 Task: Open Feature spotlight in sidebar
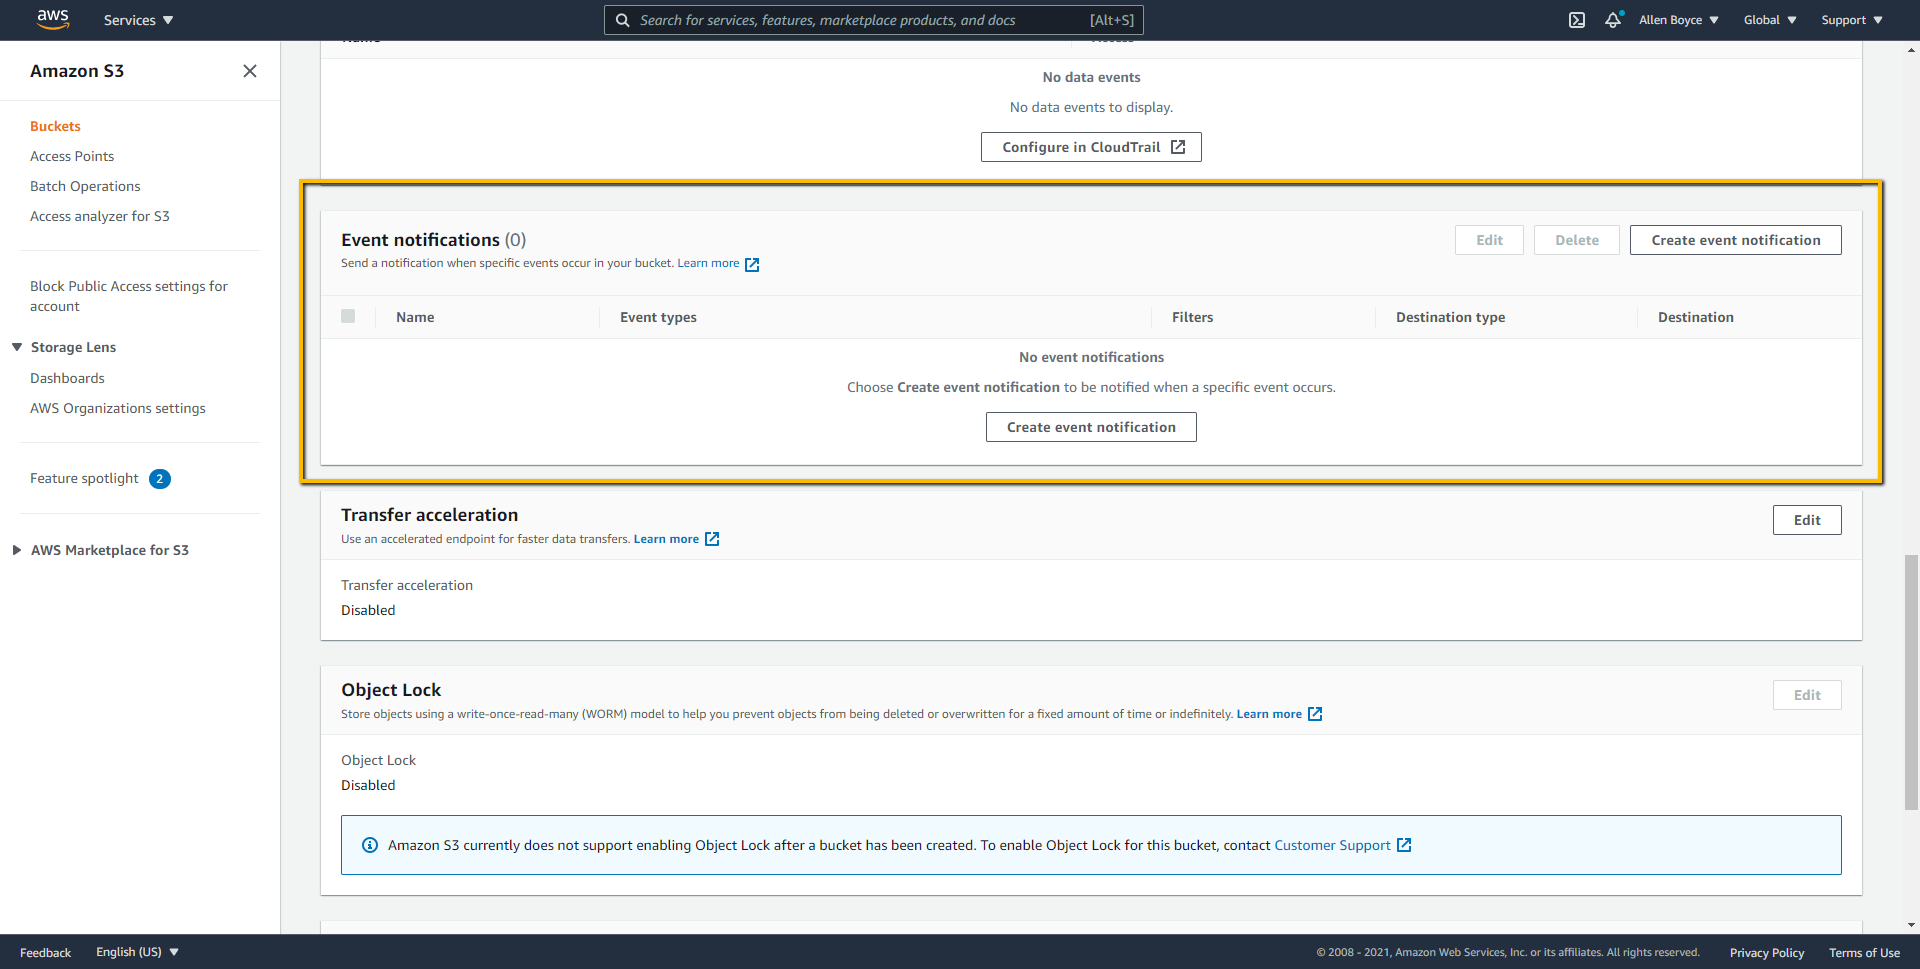point(84,478)
